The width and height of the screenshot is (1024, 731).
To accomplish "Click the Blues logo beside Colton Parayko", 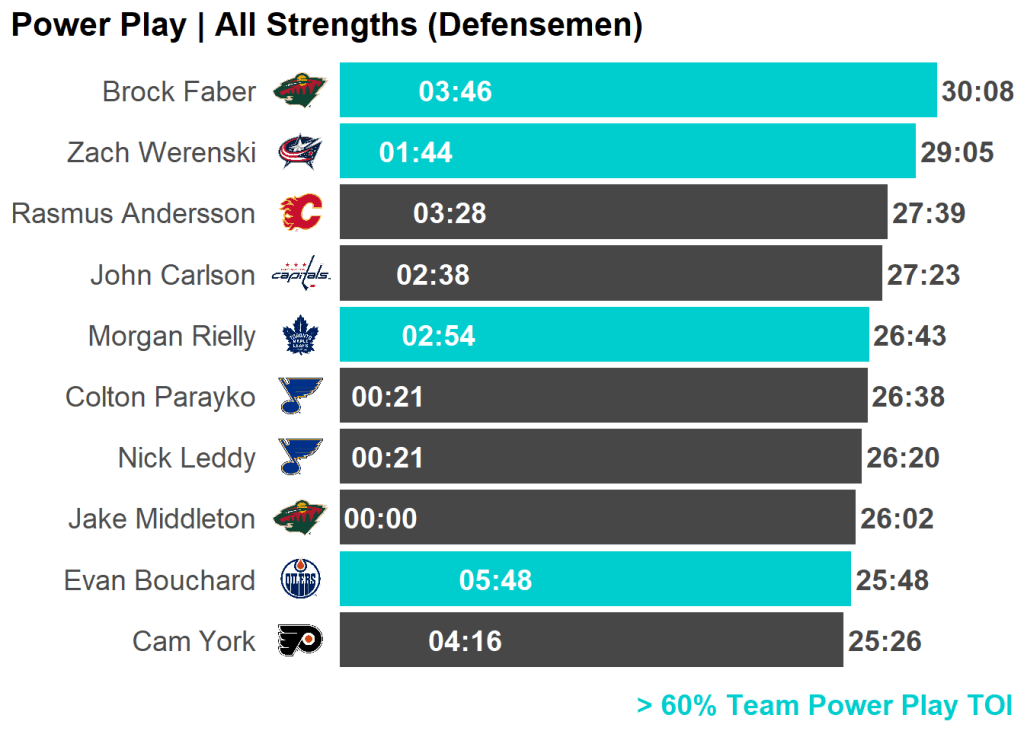I will (x=300, y=397).
